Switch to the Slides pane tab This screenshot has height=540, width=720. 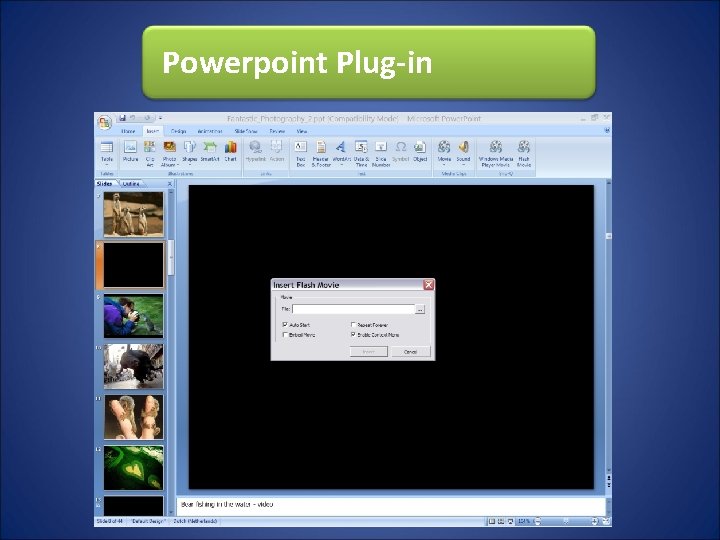(105, 184)
